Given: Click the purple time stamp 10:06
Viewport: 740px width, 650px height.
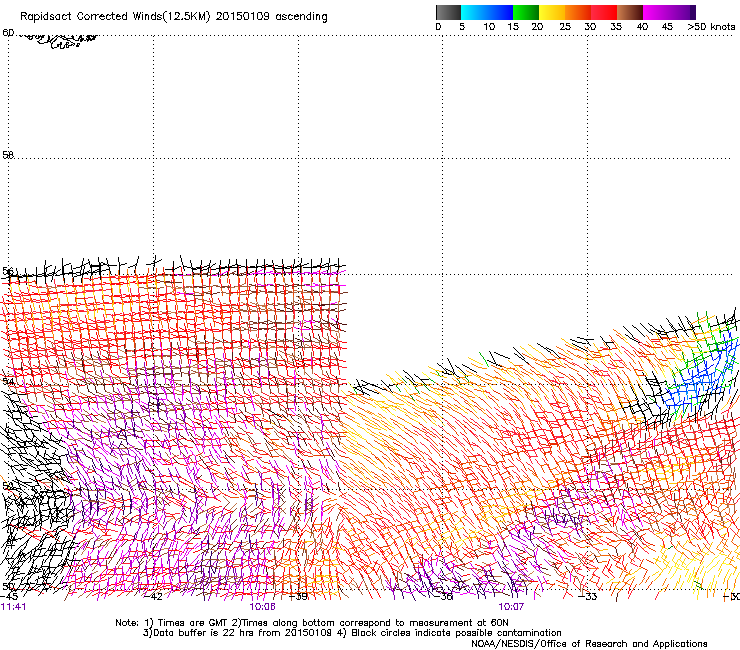Looking at the screenshot, I should (262, 607).
